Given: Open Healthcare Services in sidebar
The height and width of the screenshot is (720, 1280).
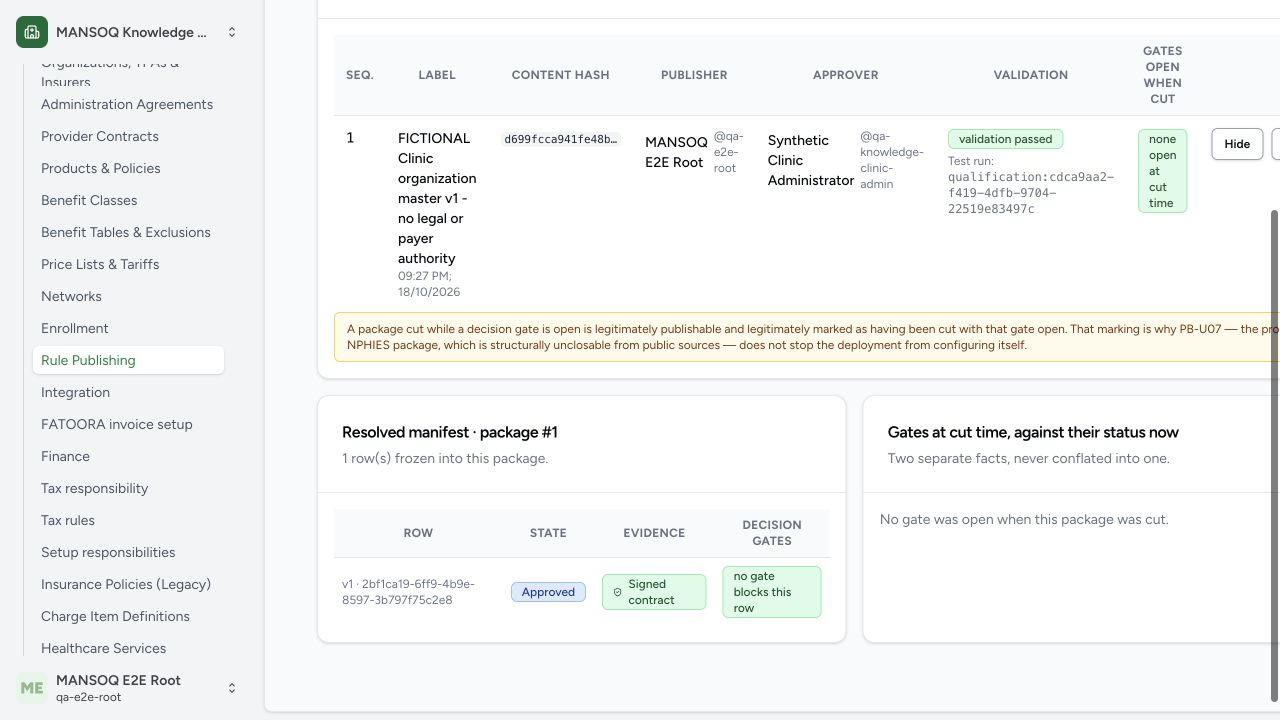Looking at the screenshot, I should pos(104,648).
